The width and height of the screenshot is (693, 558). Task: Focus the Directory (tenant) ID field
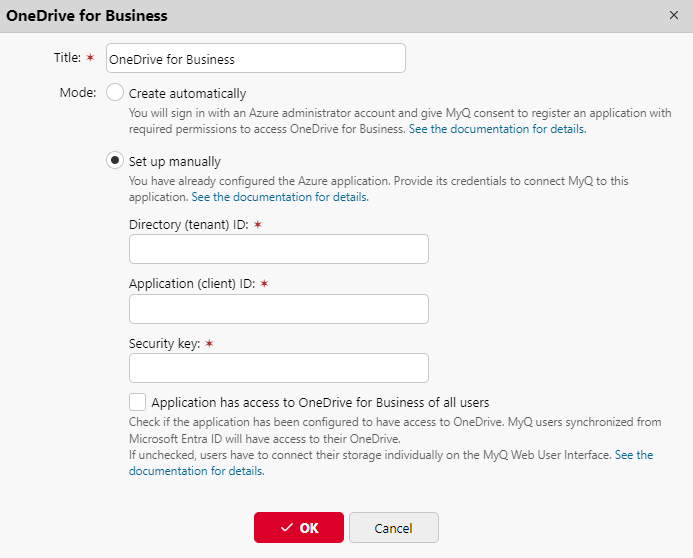(278, 249)
